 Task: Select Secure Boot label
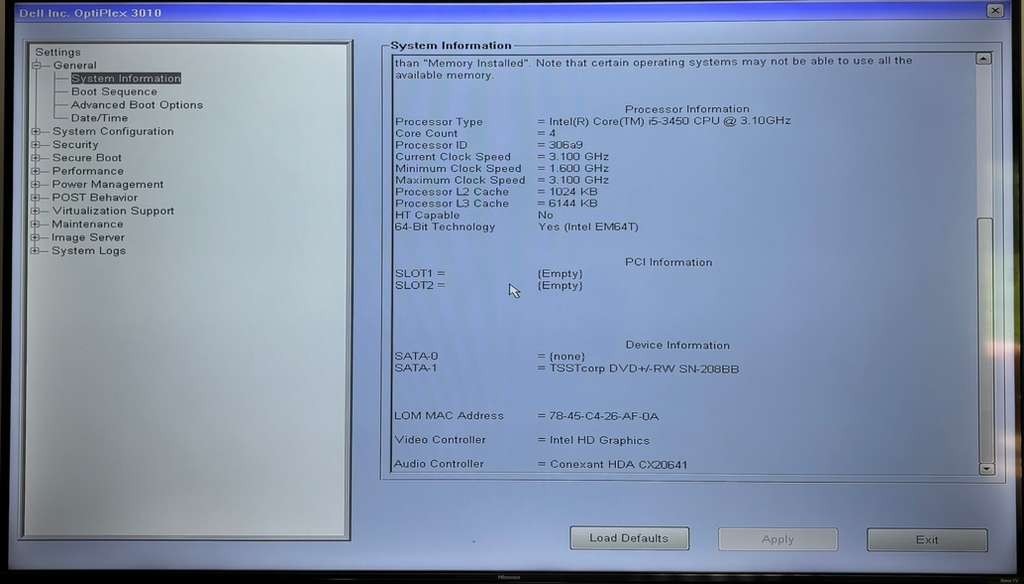tap(88, 158)
